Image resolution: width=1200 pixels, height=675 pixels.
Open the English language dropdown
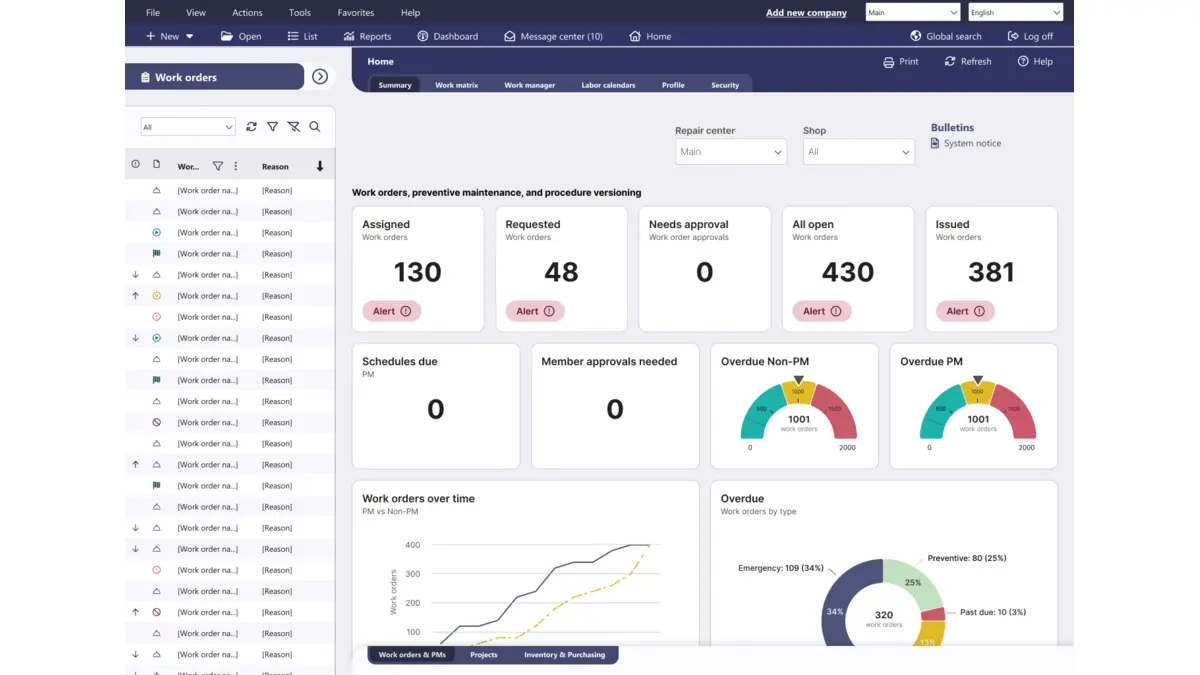pos(1015,13)
